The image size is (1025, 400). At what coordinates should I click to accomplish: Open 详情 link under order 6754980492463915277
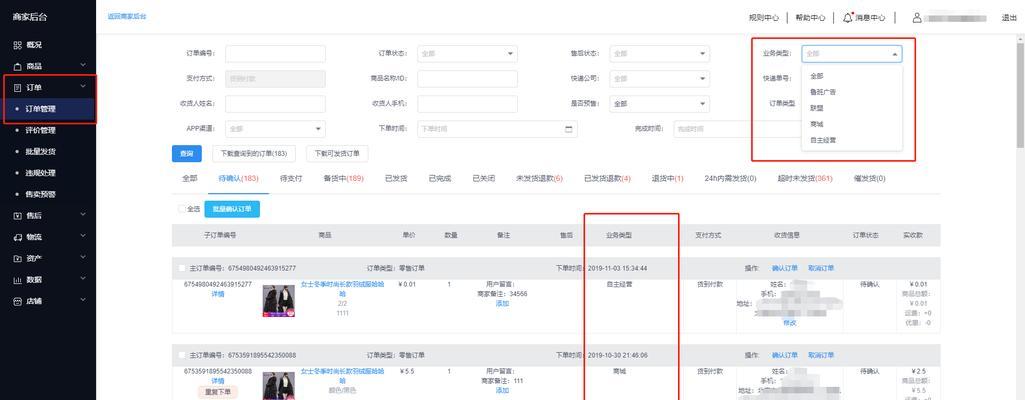218,294
